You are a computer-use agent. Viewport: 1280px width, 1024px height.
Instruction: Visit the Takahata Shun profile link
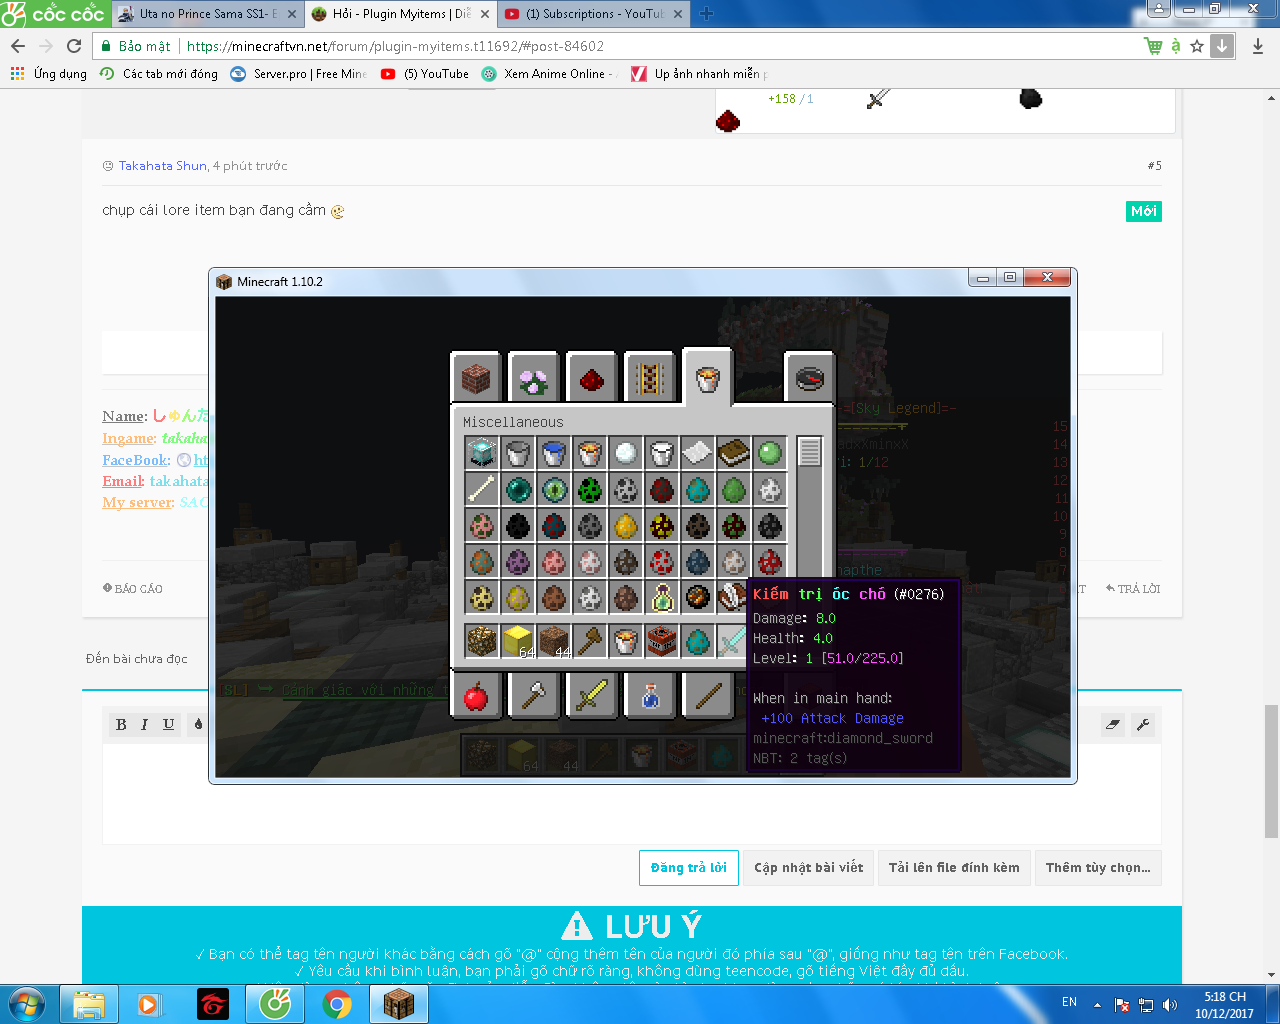163,166
